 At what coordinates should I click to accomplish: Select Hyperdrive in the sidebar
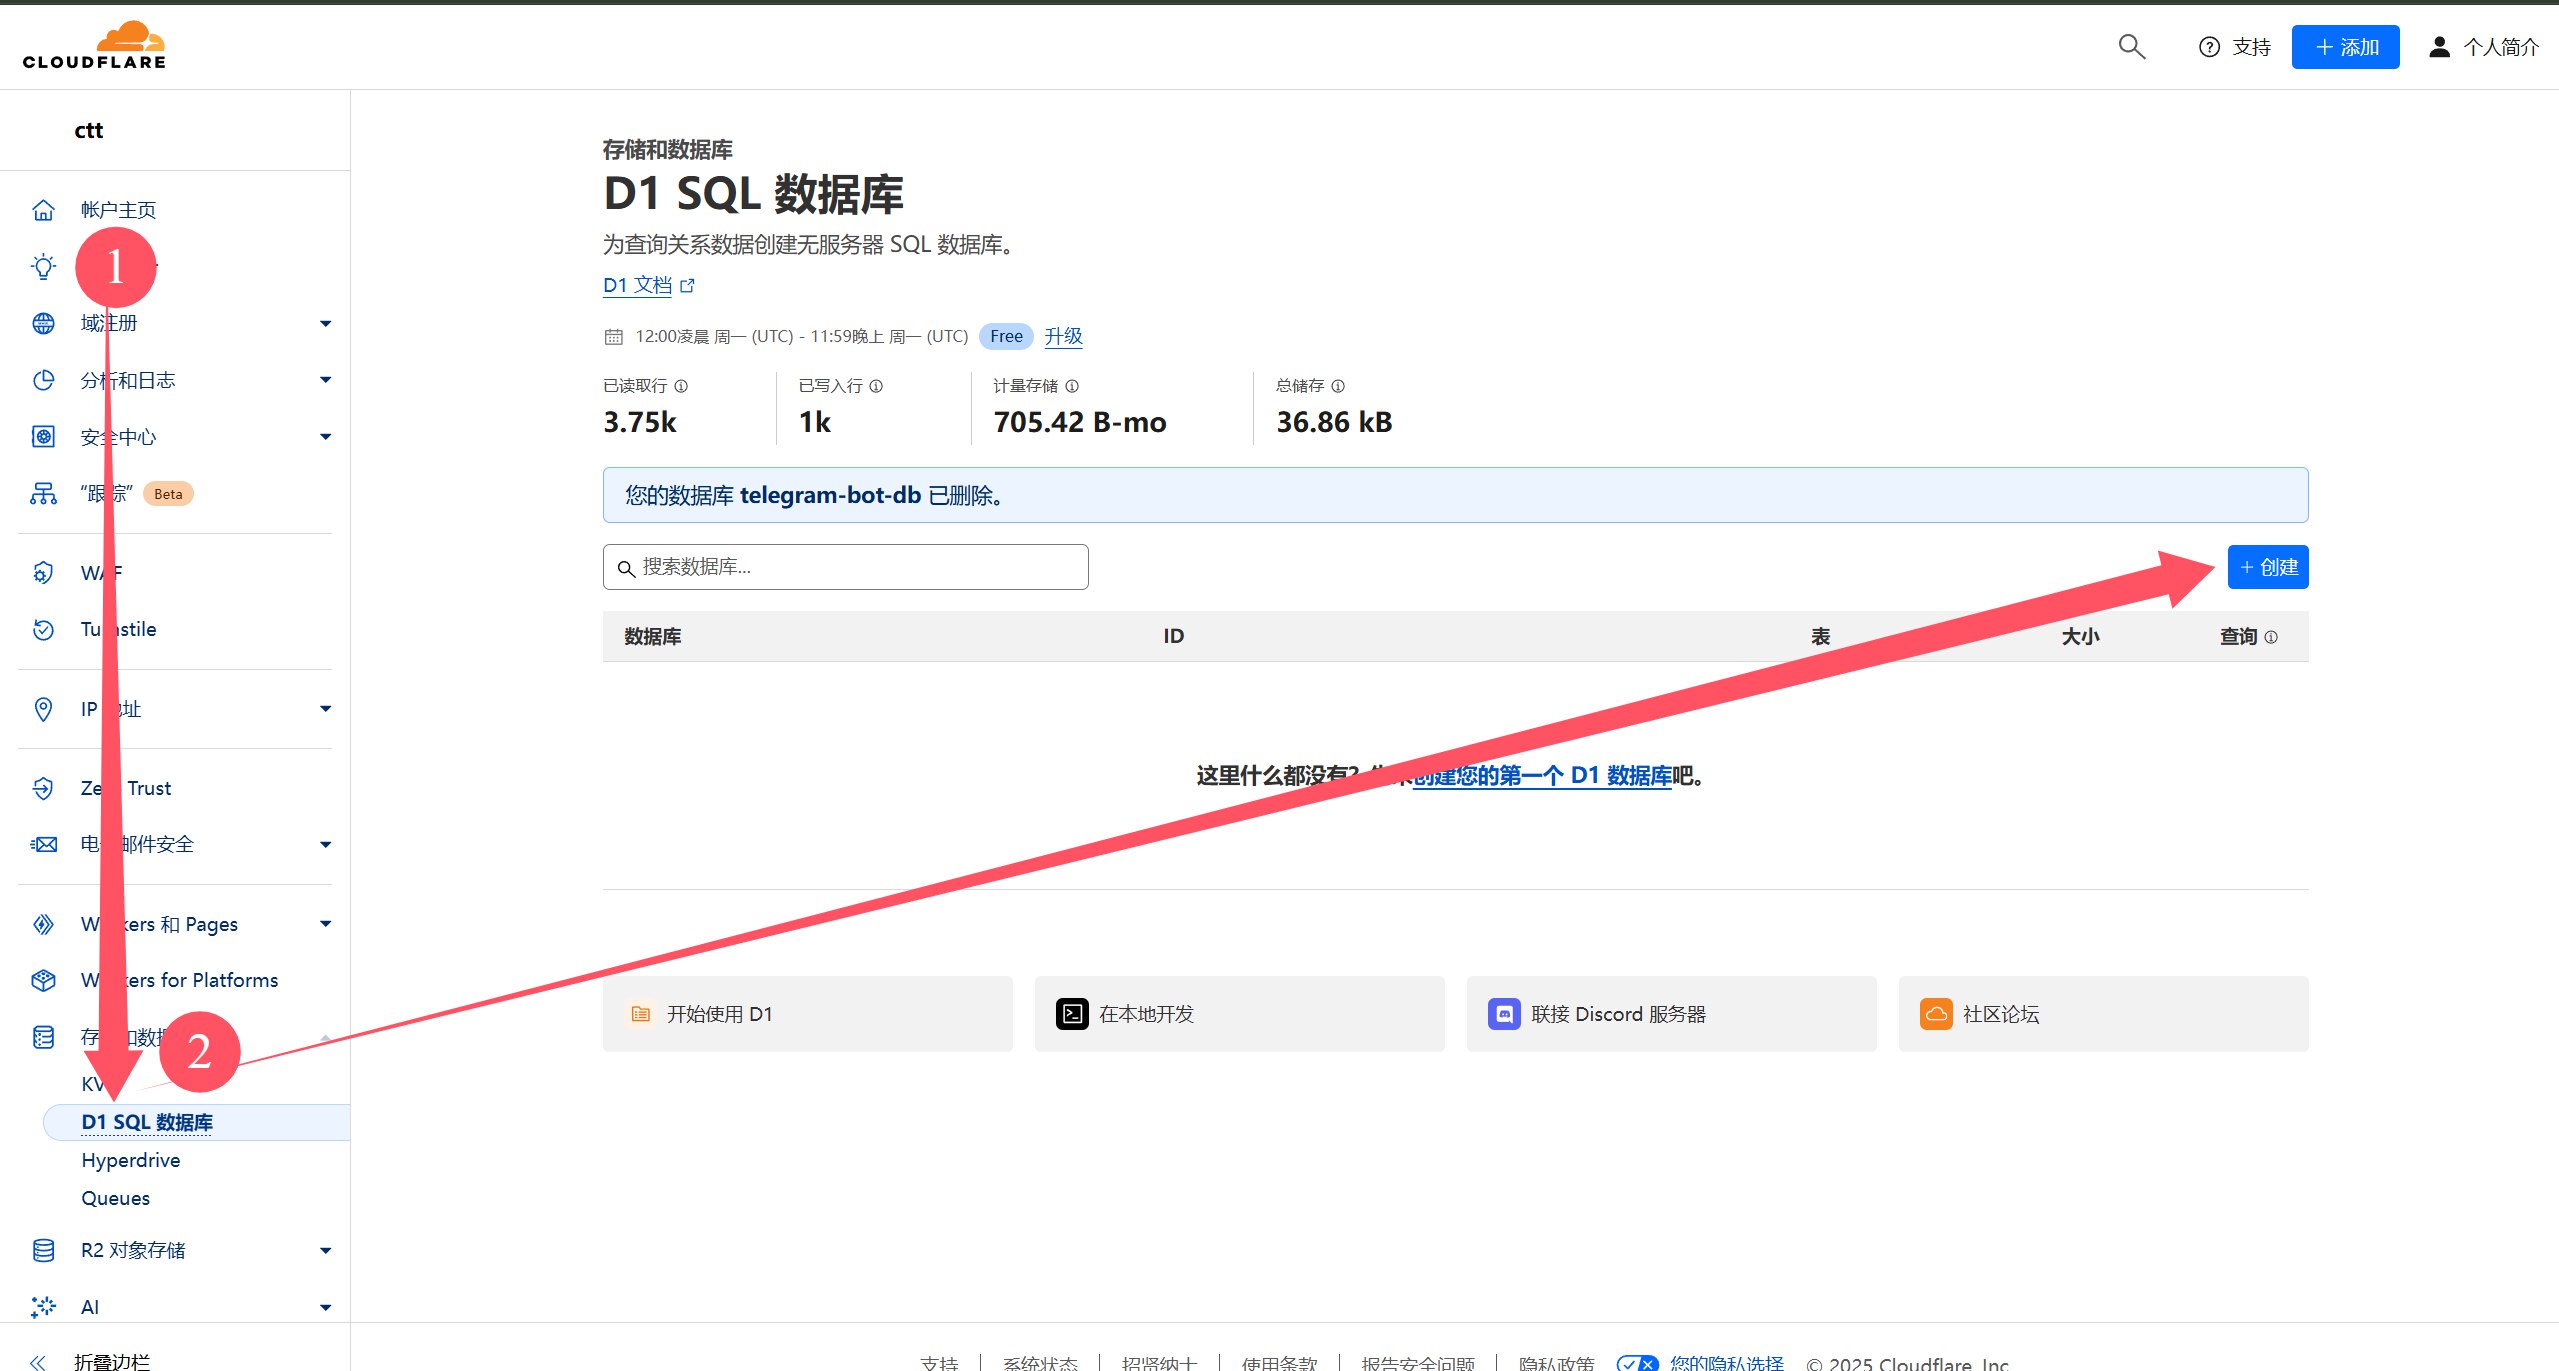click(x=131, y=1160)
